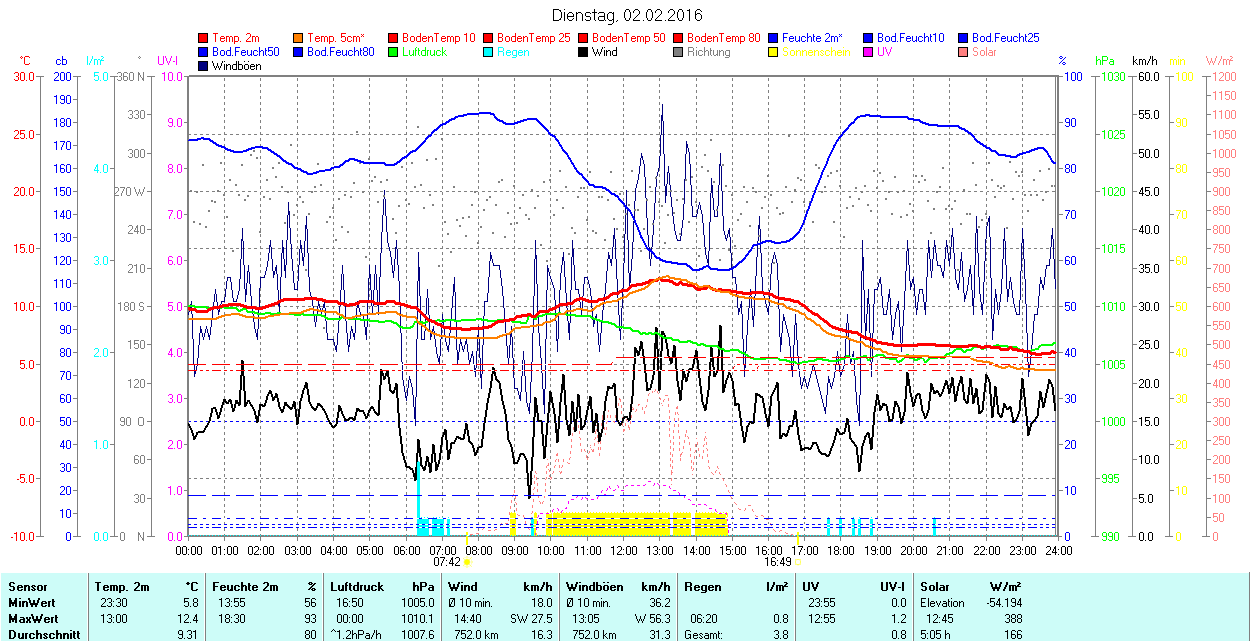Click the Durchschnitt row label
Viewport: 1250px width, 641px height.
(x=39, y=634)
